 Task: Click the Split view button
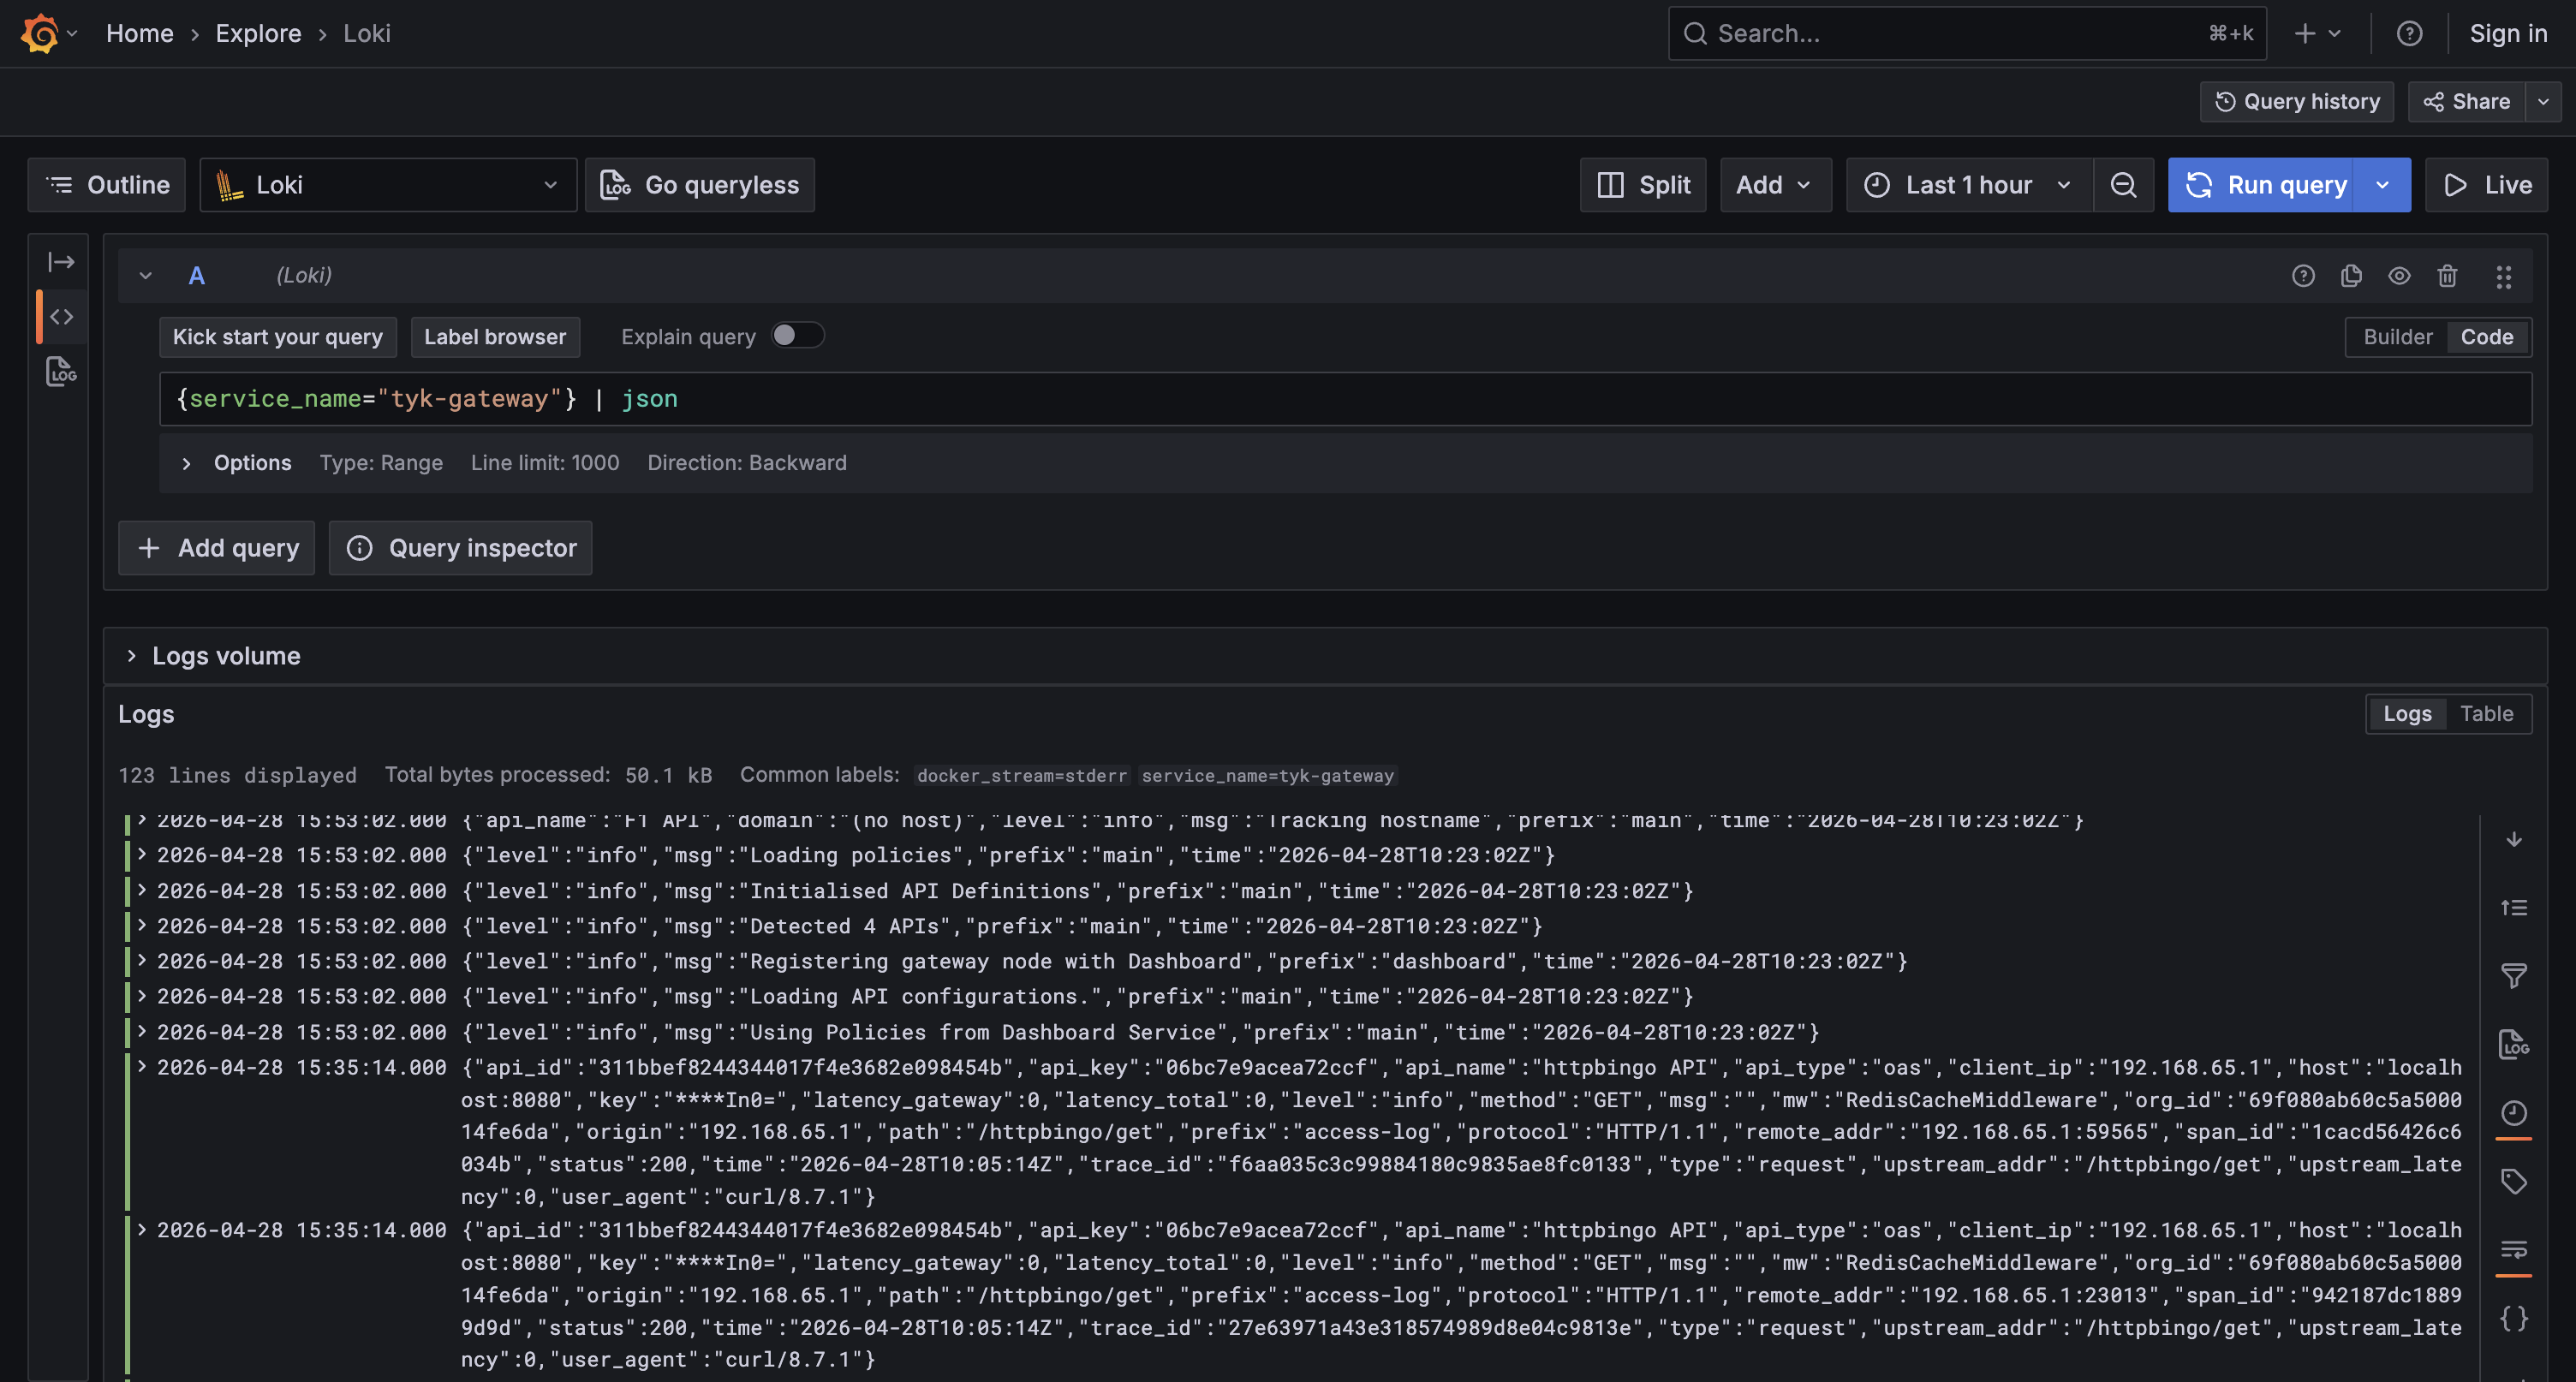coord(1643,185)
